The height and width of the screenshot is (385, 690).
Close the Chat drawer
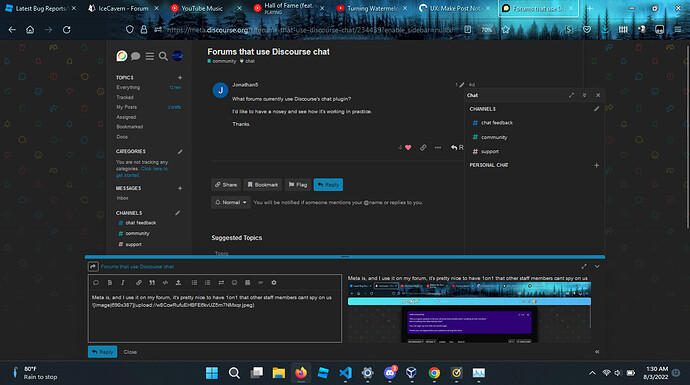coord(598,95)
